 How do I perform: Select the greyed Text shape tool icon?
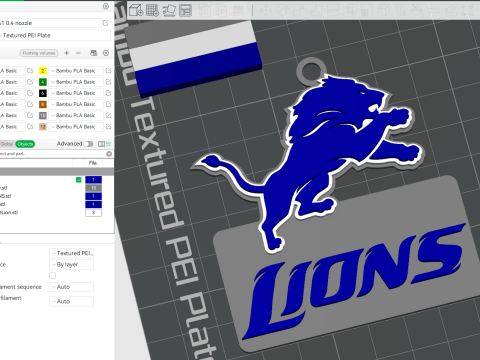coord(401,11)
